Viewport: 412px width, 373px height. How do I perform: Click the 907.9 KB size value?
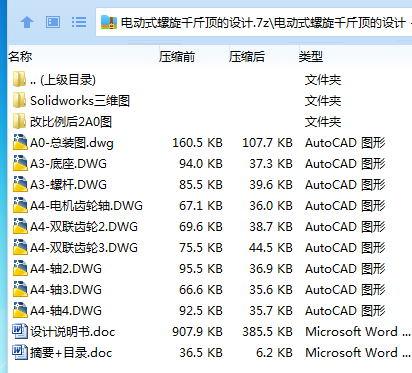(197, 332)
